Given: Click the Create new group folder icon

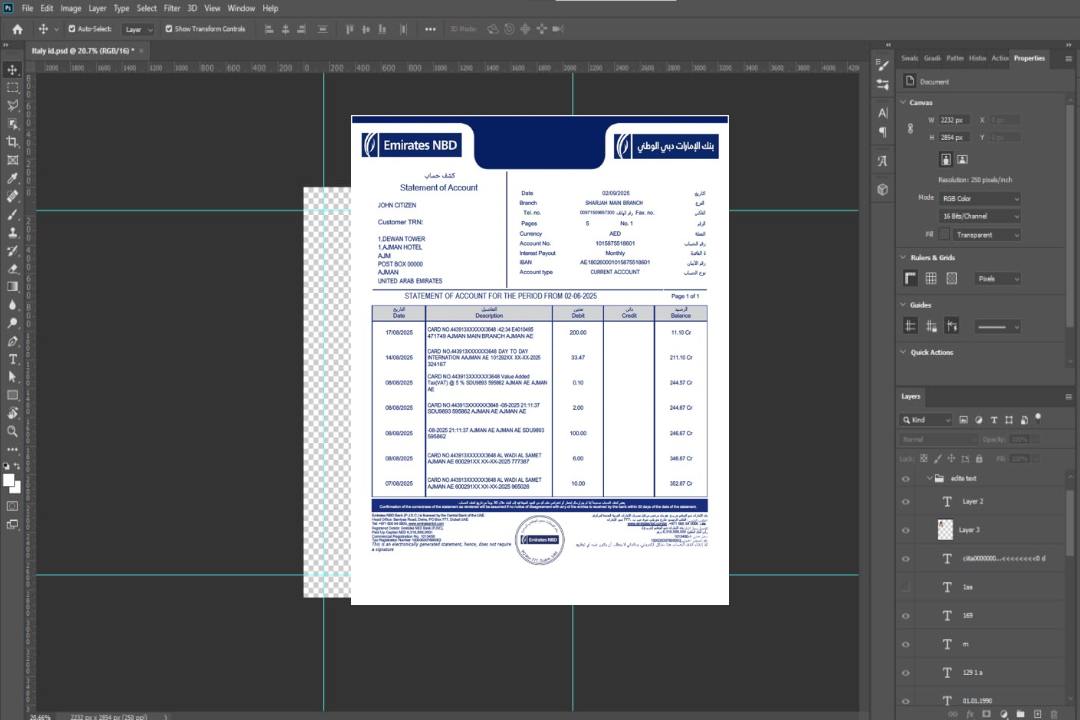Looking at the screenshot, I should [x=1020, y=714].
